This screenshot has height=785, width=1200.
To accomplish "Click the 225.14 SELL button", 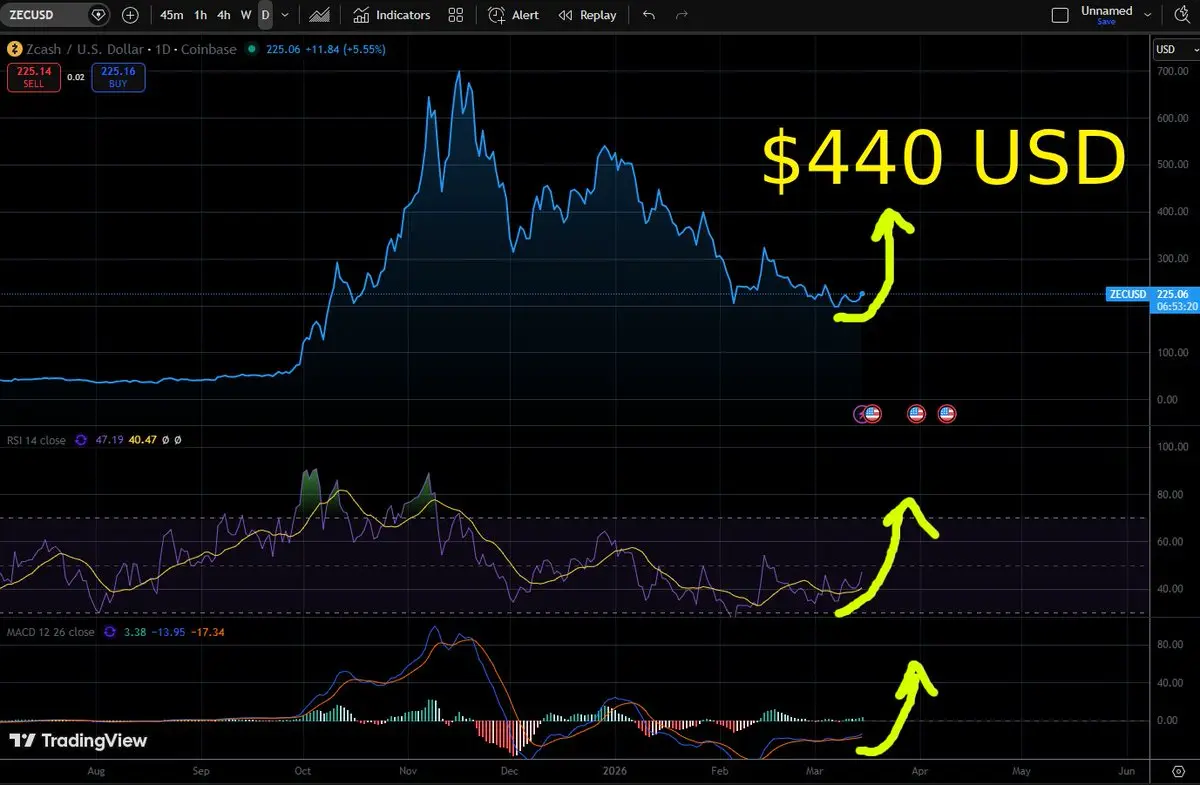I will [34, 77].
